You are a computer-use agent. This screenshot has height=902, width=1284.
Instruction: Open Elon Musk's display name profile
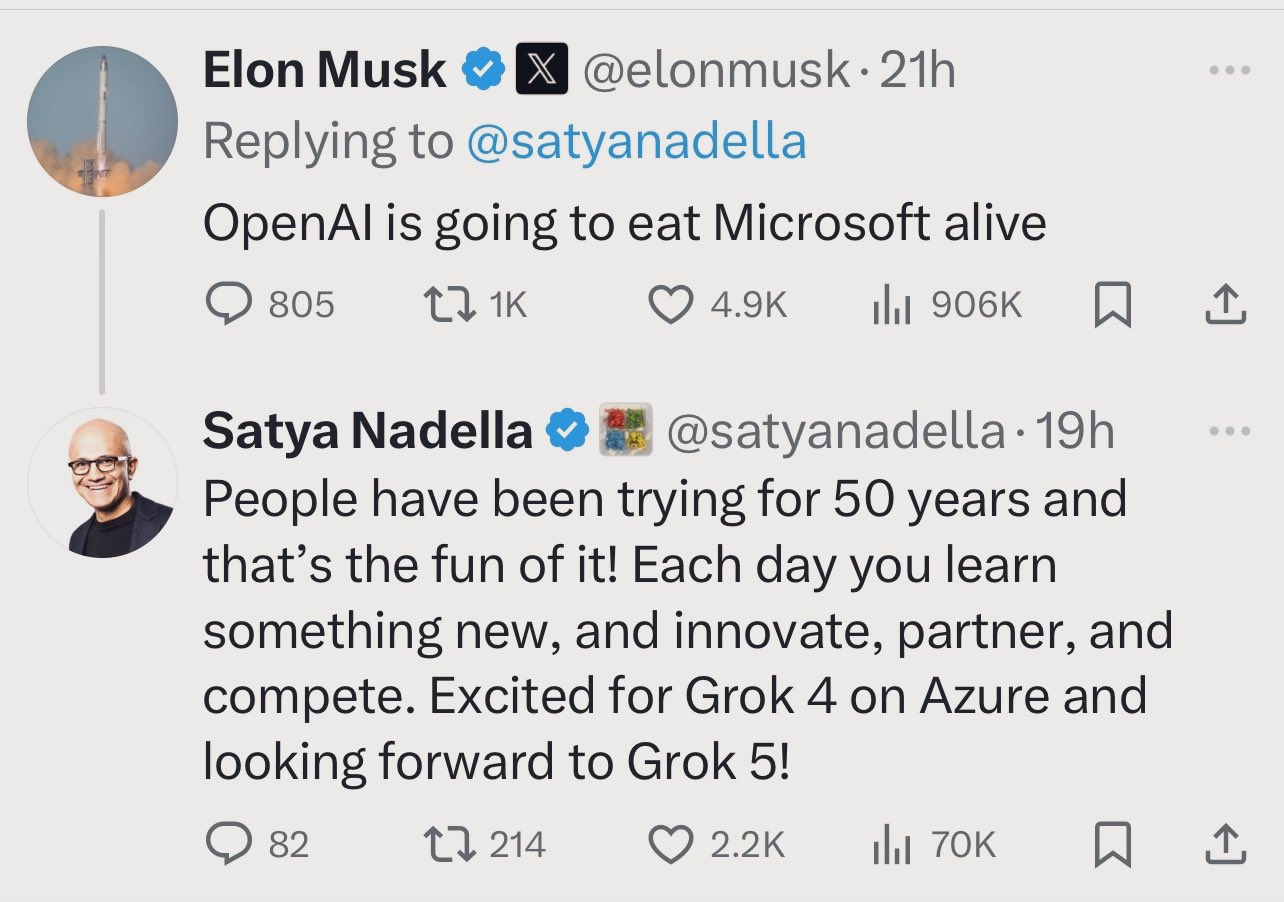tap(324, 71)
